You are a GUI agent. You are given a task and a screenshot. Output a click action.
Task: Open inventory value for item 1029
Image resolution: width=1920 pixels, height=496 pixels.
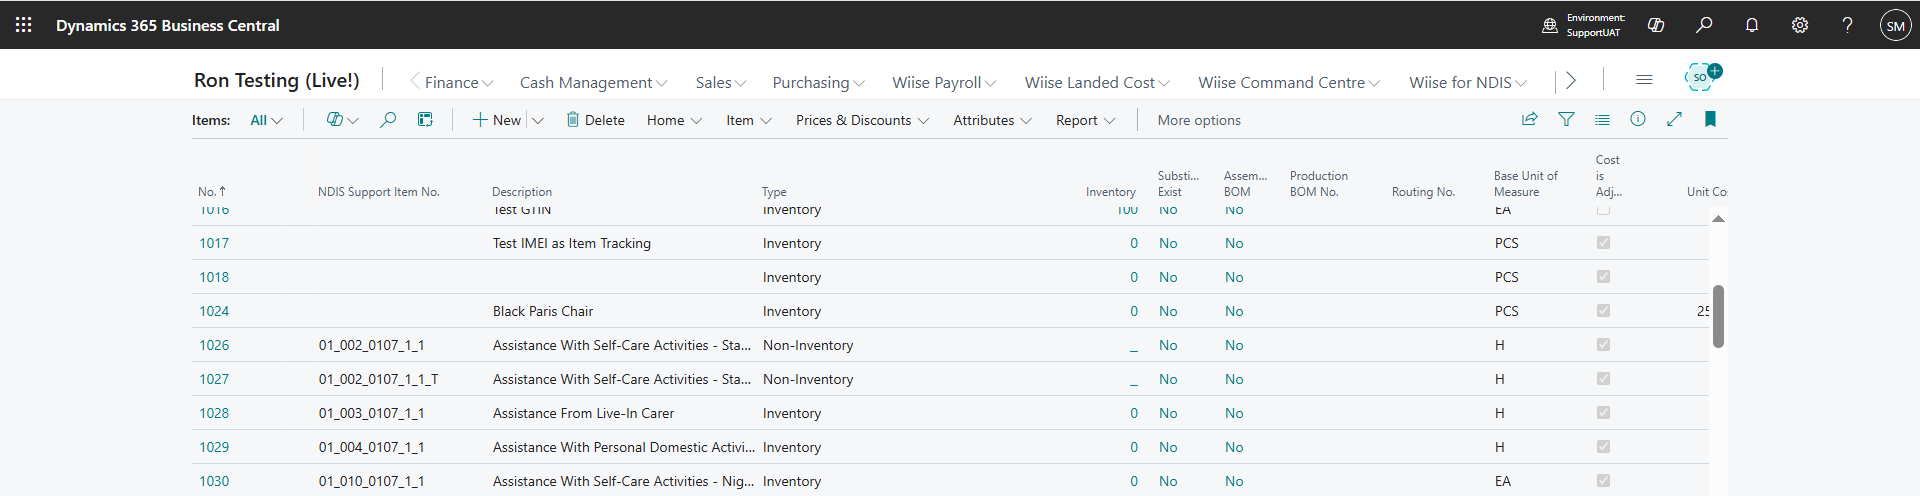pos(1134,447)
